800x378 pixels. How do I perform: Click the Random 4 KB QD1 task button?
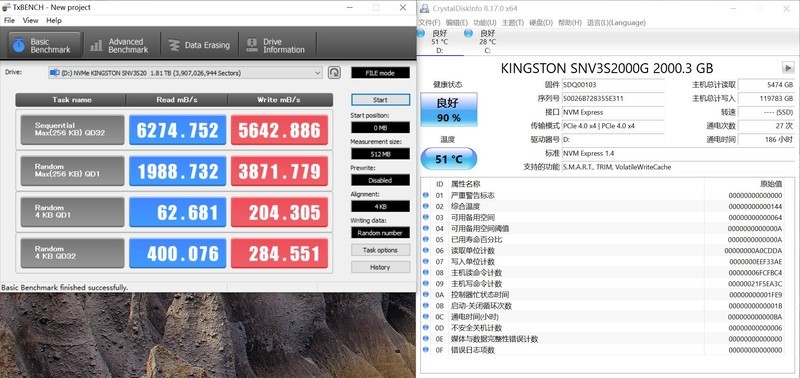(x=72, y=212)
